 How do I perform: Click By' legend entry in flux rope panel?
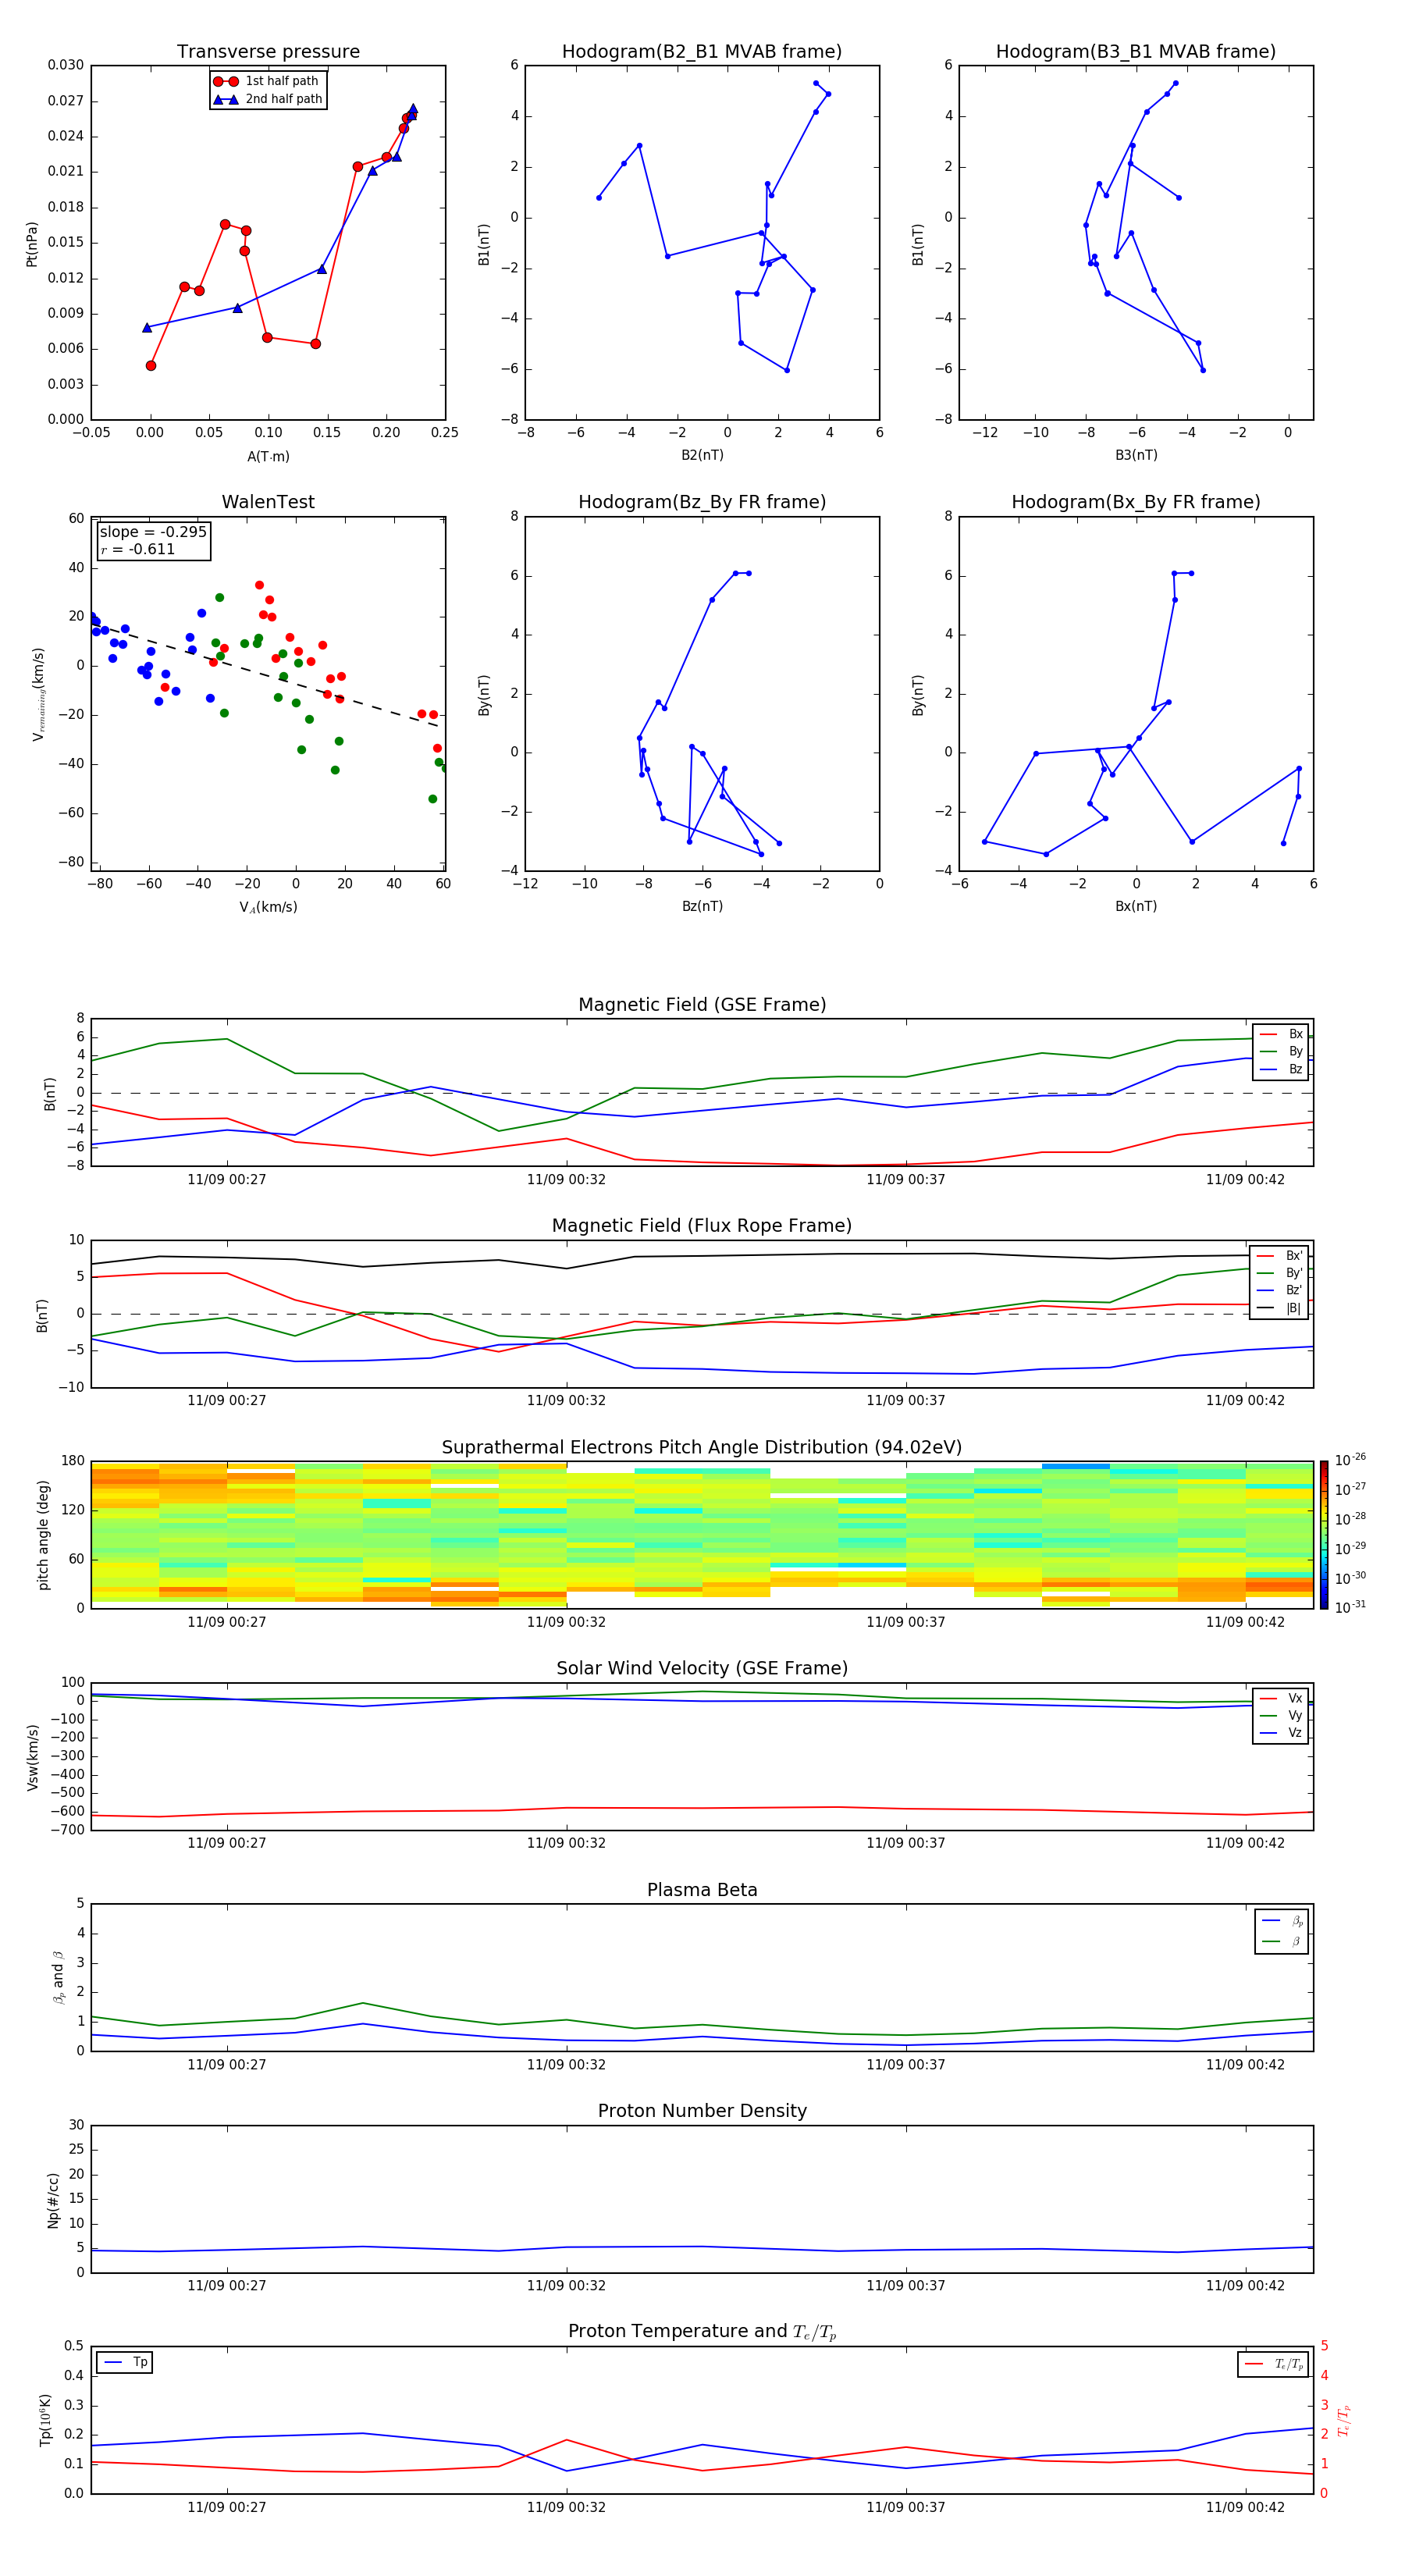(1280, 1273)
